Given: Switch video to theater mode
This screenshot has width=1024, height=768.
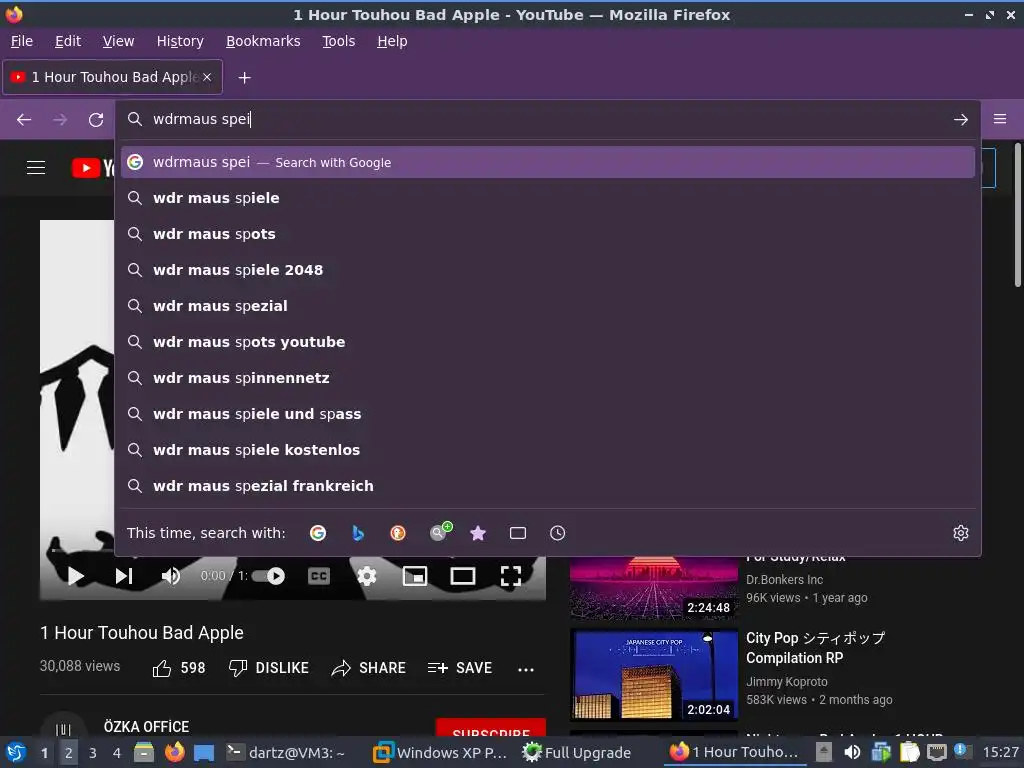Looking at the screenshot, I should 462,576.
